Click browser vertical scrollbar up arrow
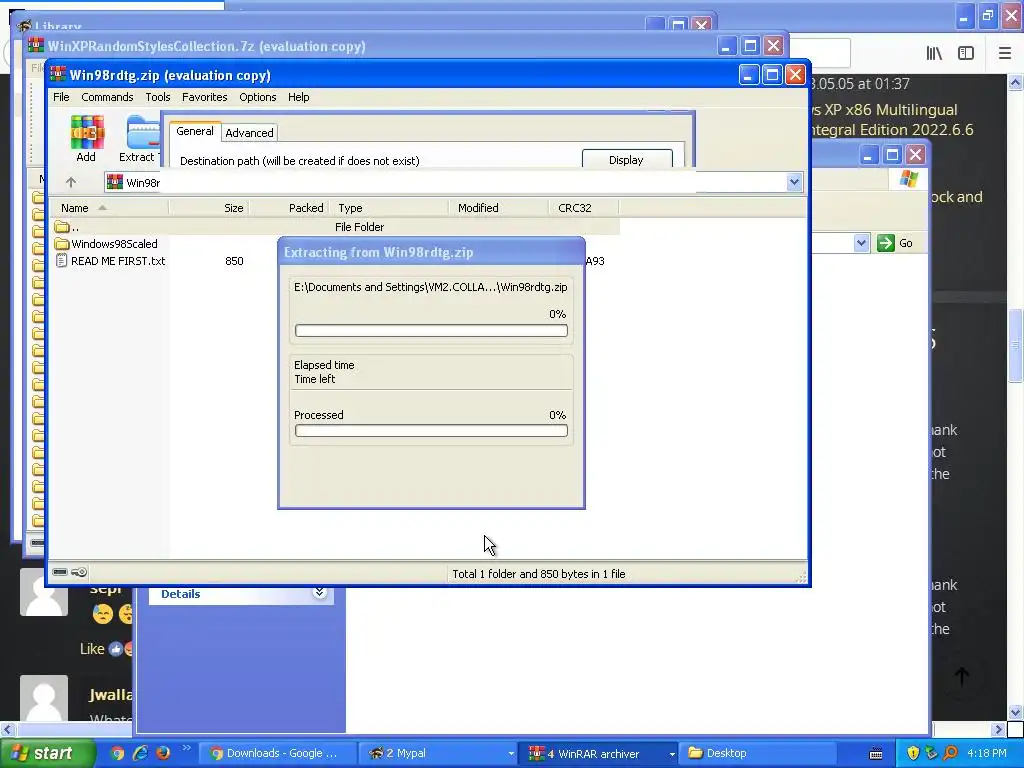The width and height of the screenshot is (1024, 768). click(1016, 83)
